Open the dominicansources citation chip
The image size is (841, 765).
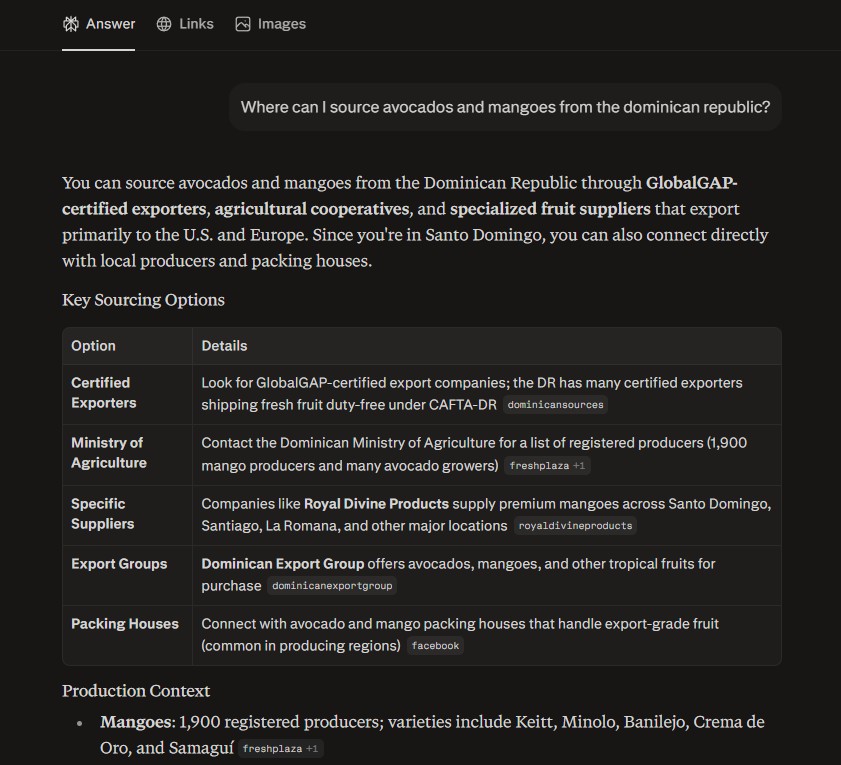(555, 405)
